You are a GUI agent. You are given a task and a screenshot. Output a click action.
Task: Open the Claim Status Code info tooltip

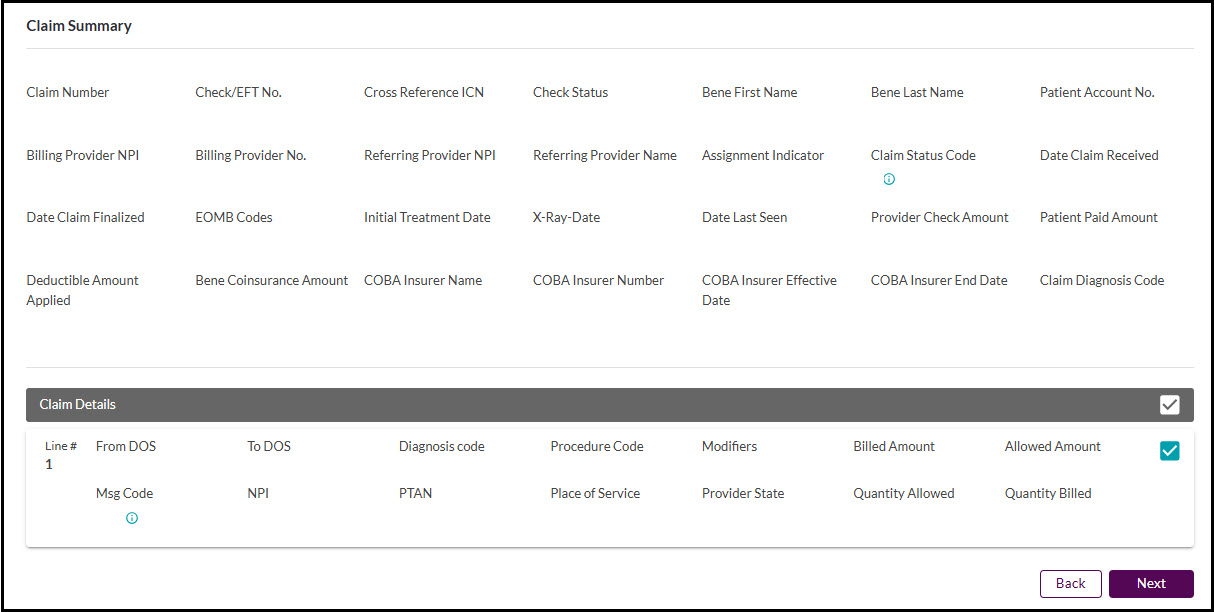click(888, 179)
